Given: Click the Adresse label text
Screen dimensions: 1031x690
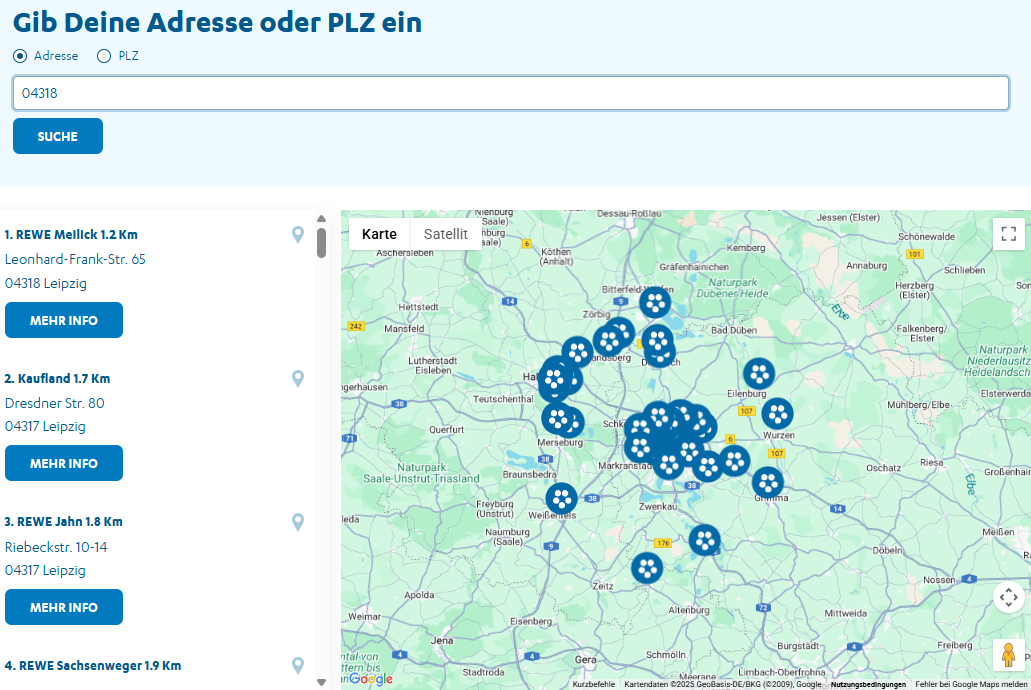Looking at the screenshot, I should pos(56,56).
